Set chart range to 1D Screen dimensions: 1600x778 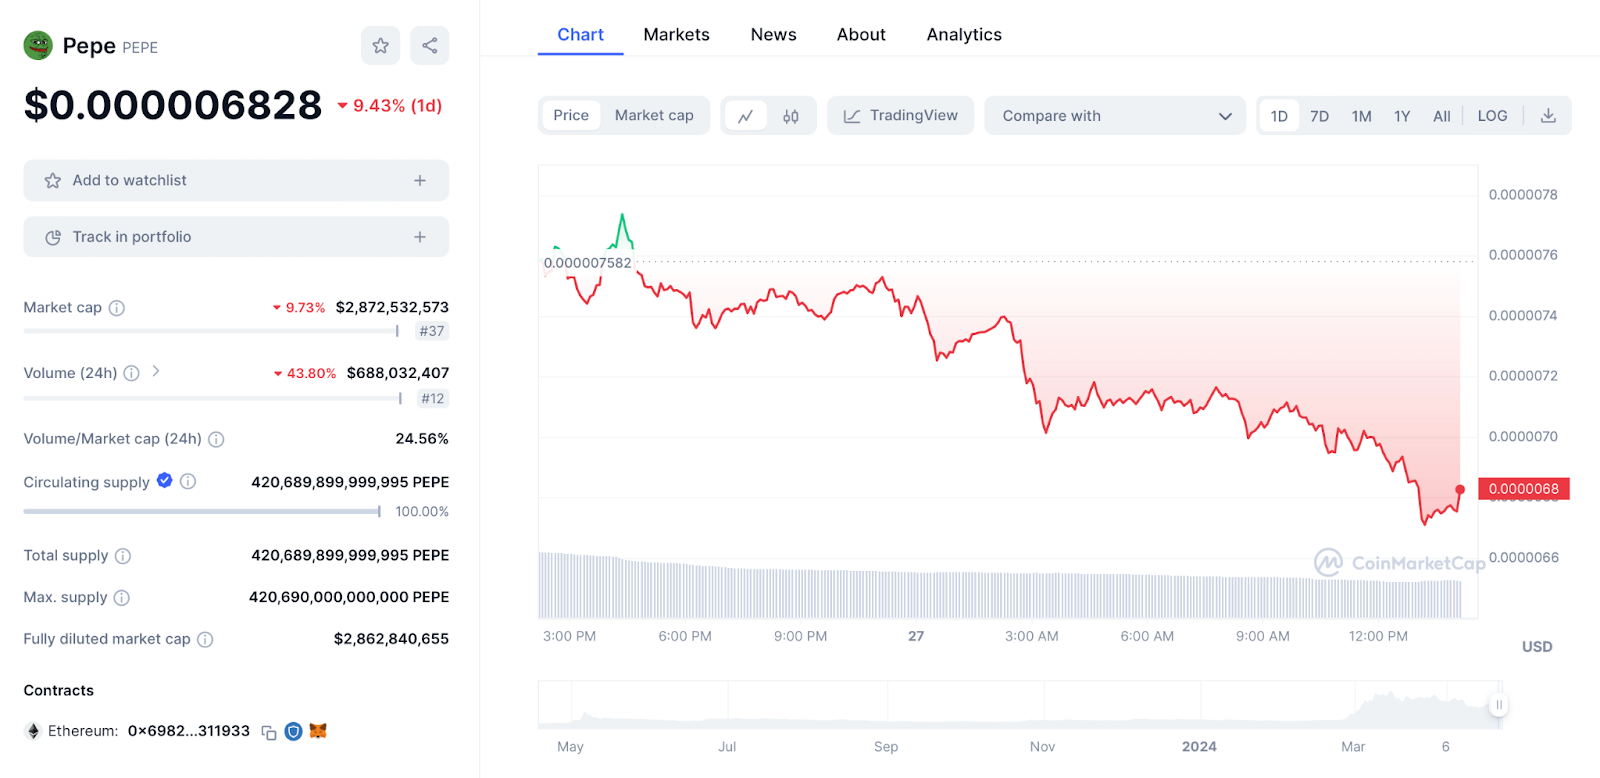[1279, 116]
